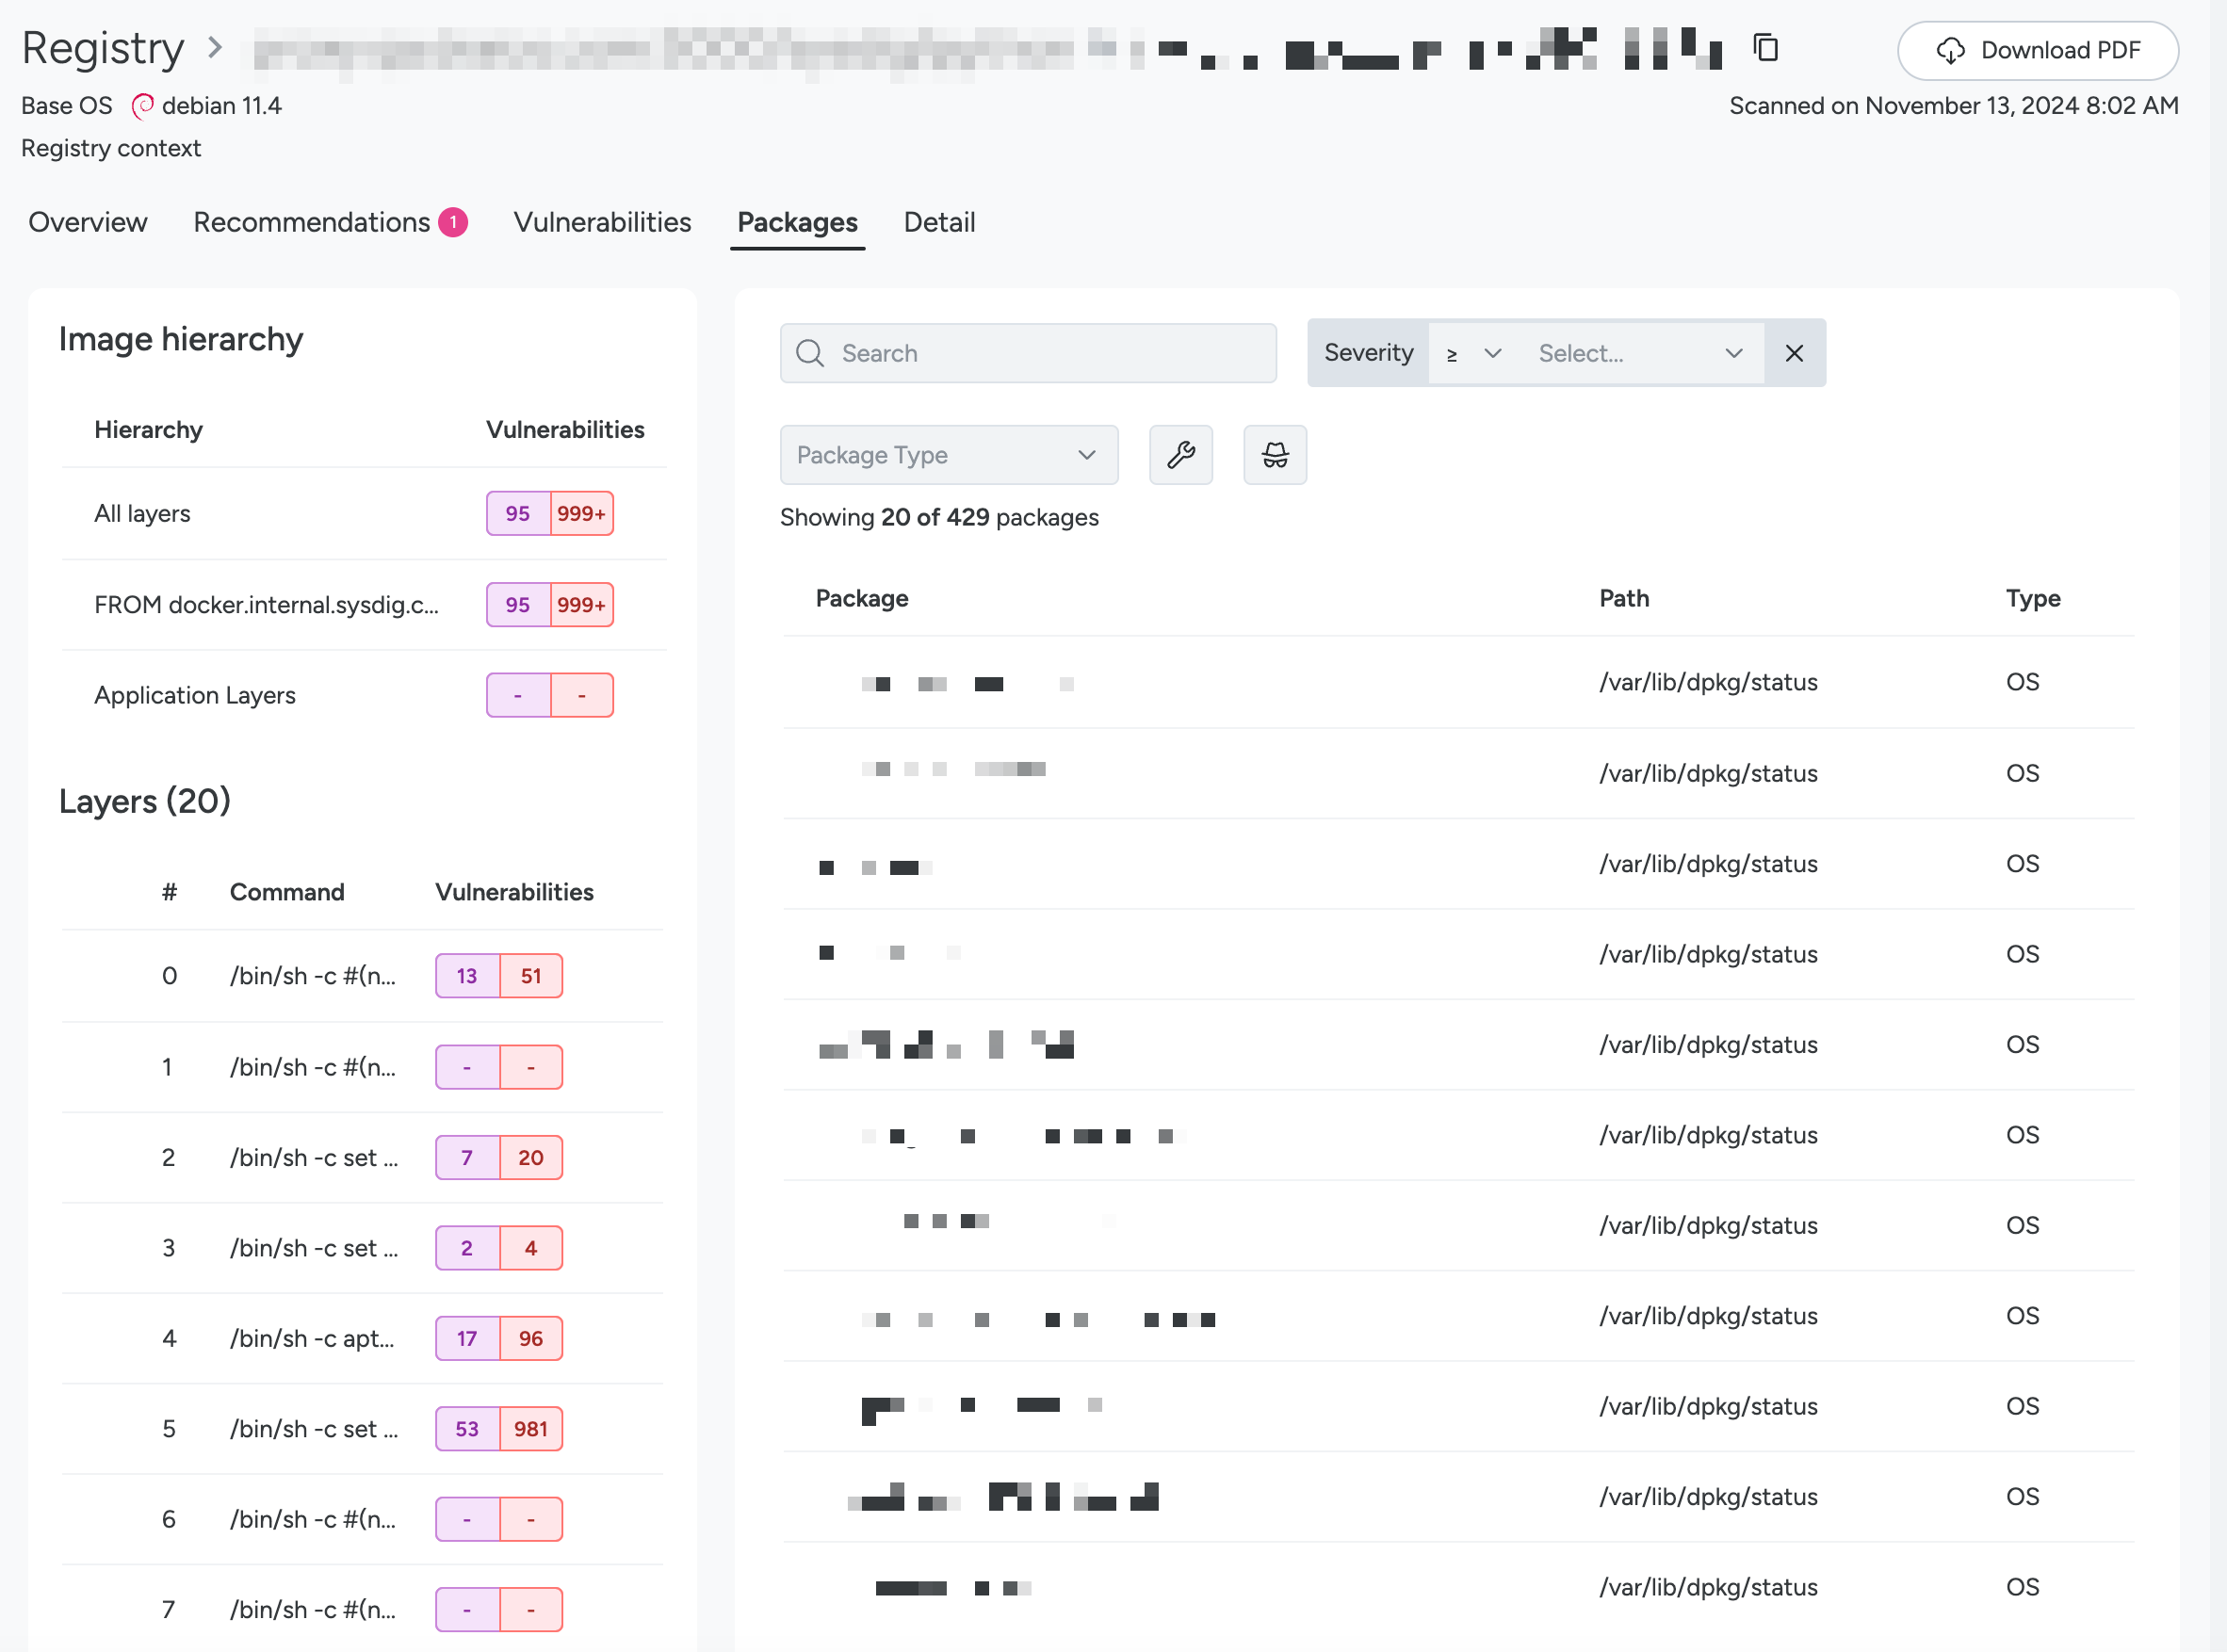Open the Detail tab
The image size is (2227, 1652).
[x=939, y=222]
